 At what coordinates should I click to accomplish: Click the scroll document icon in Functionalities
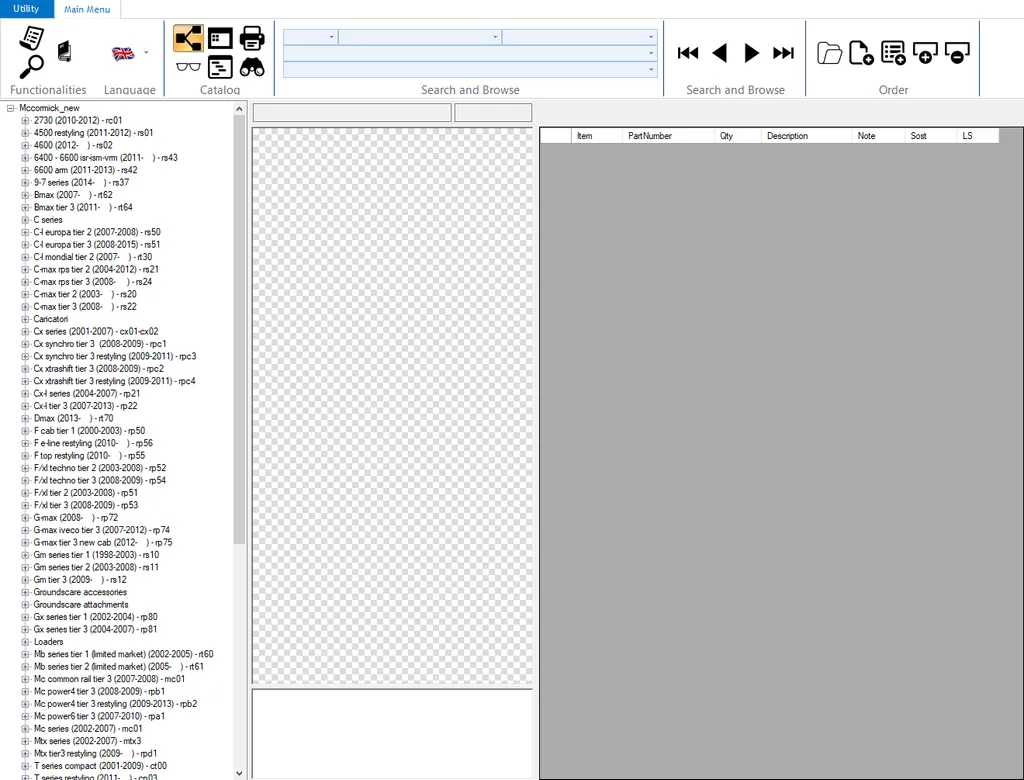click(31, 38)
